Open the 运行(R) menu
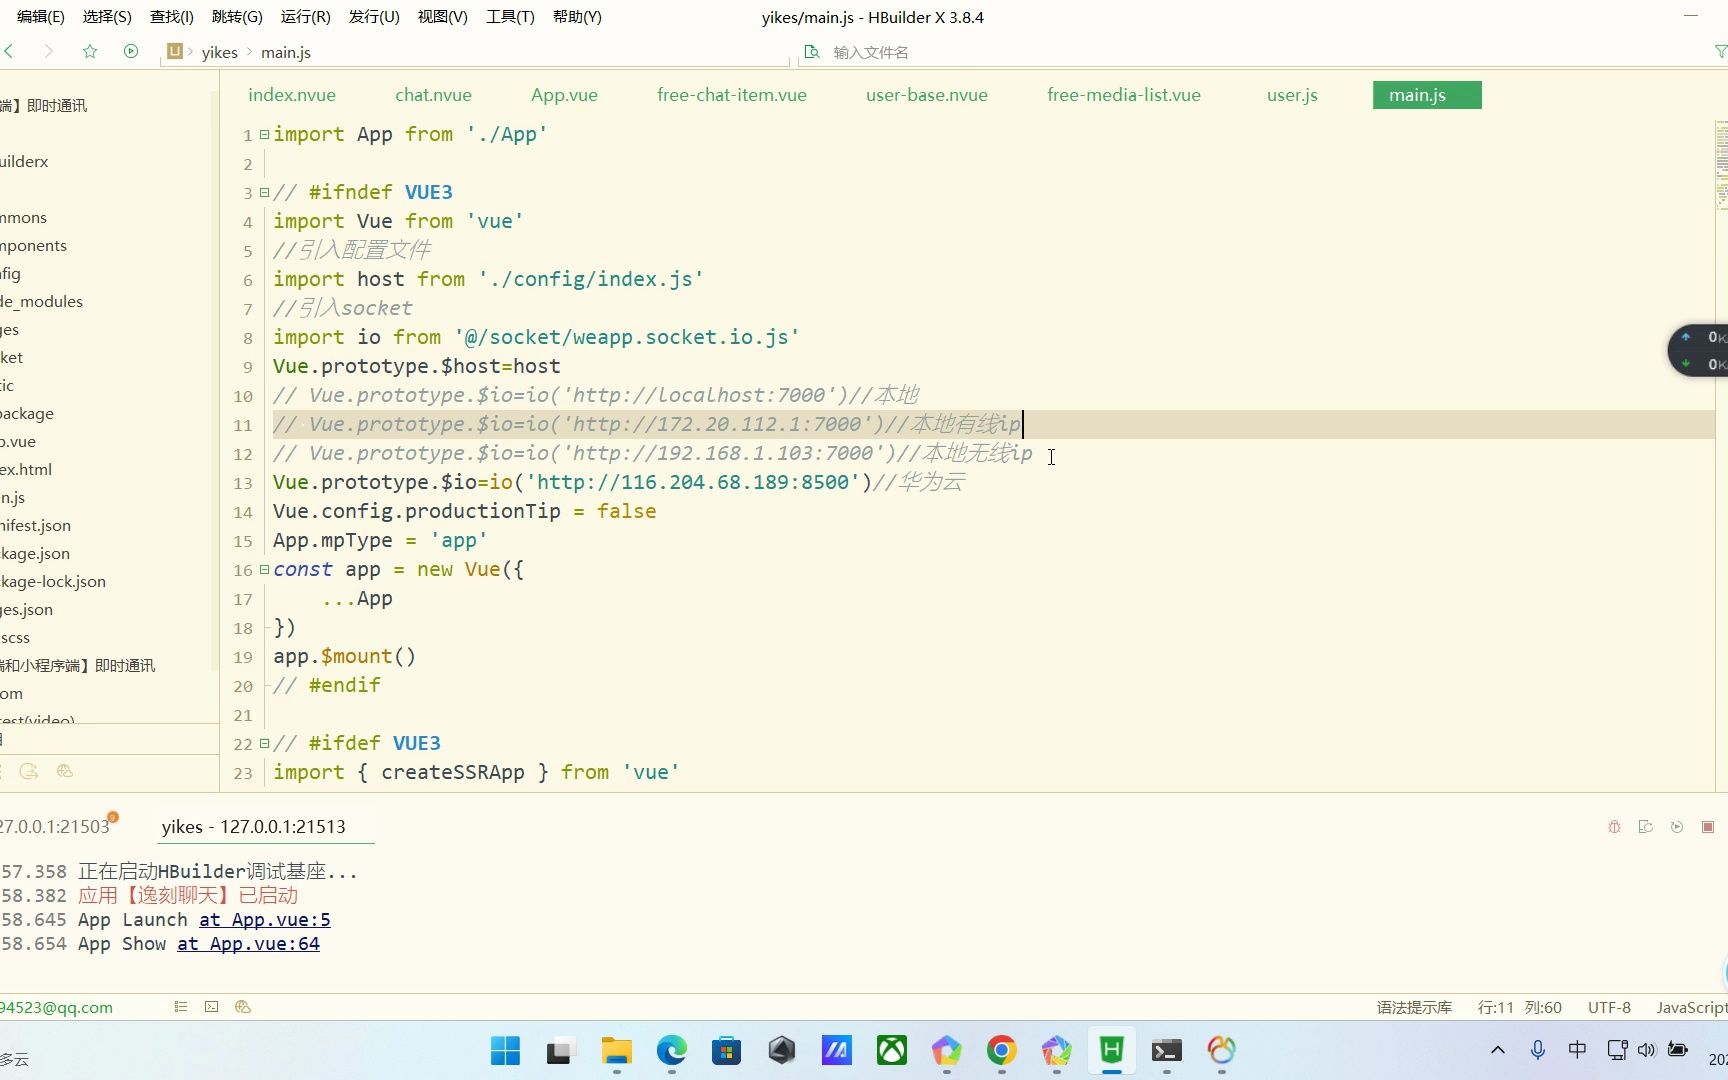The height and width of the screenshot is (1080, 1728). coord(306,17)
